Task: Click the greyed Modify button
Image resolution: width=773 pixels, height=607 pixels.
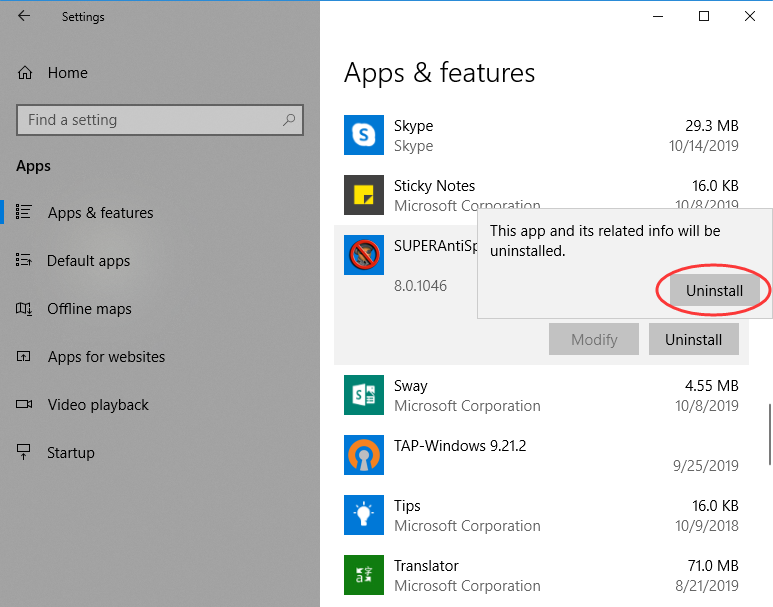Action: (x=594, y=339)
